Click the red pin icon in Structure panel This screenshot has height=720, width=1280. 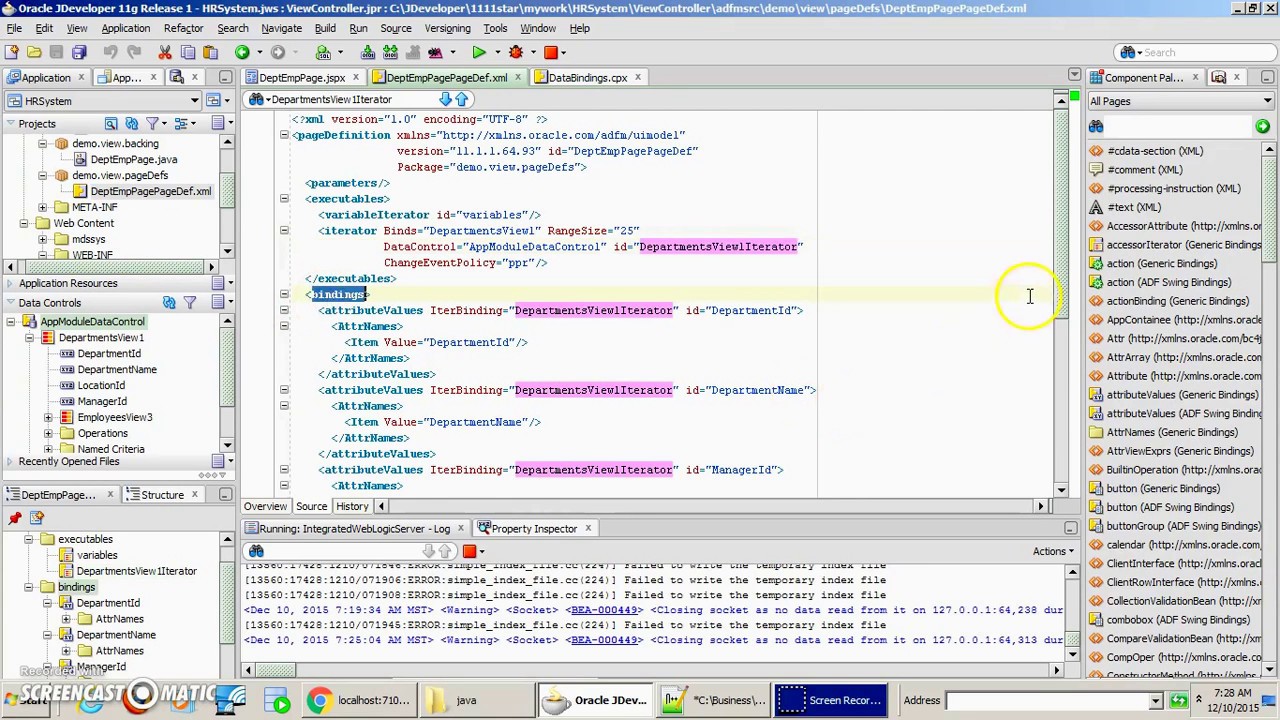(15, 517)
